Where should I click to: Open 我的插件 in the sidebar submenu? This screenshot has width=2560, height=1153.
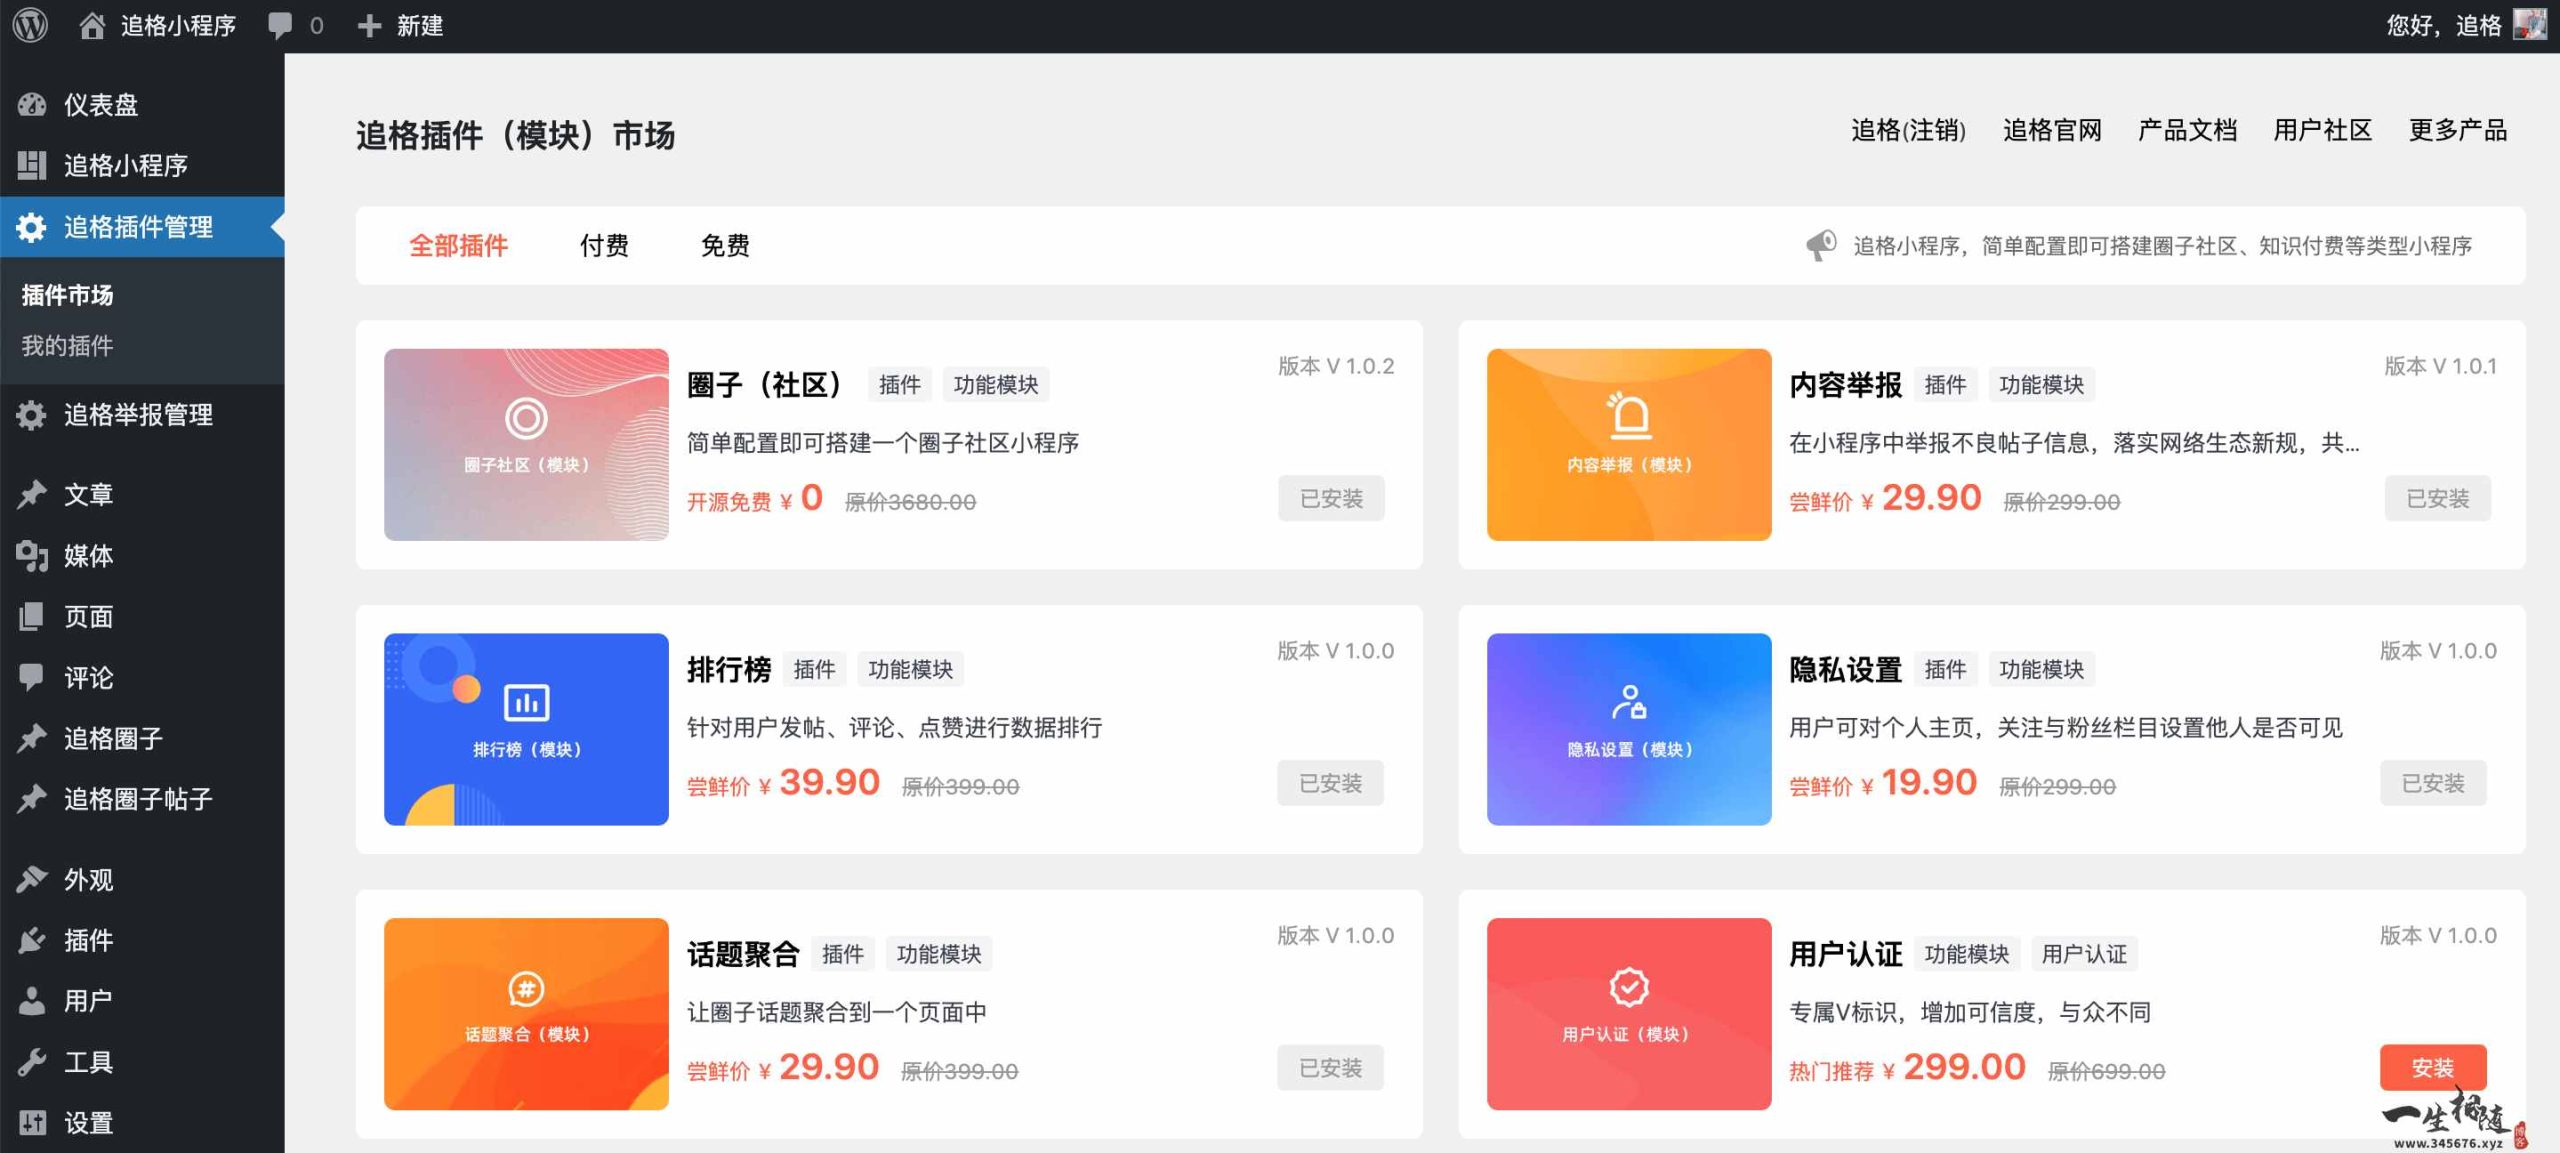(70, 345)
